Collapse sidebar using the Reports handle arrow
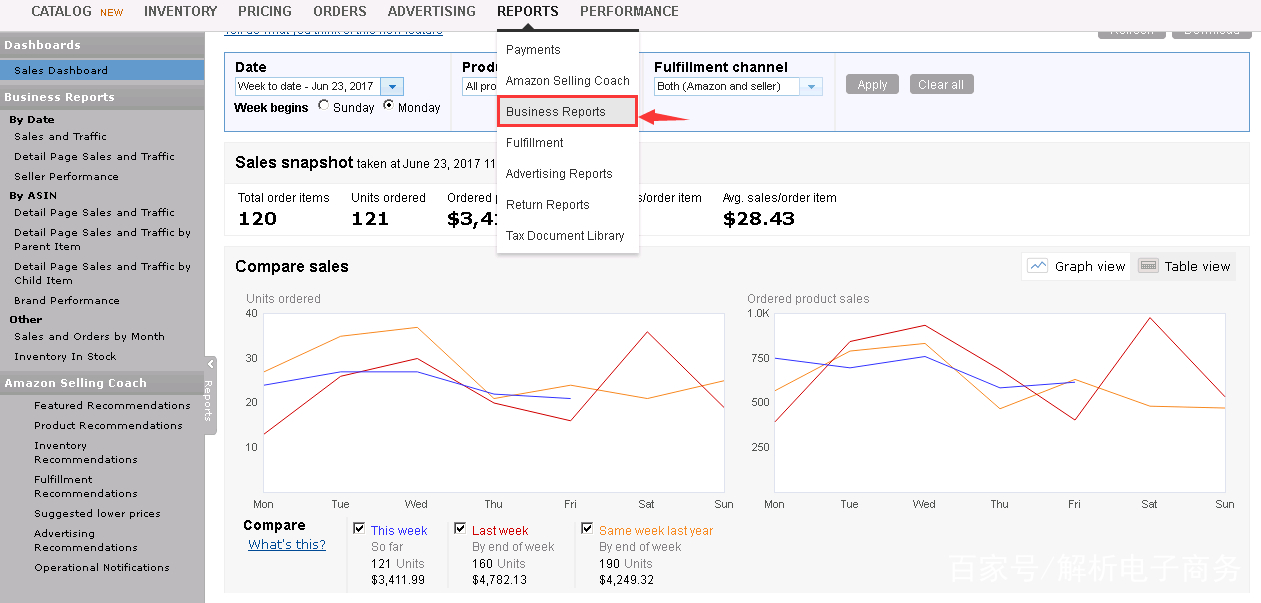Viewport: 1261px width, 603px height. [210, 364]
